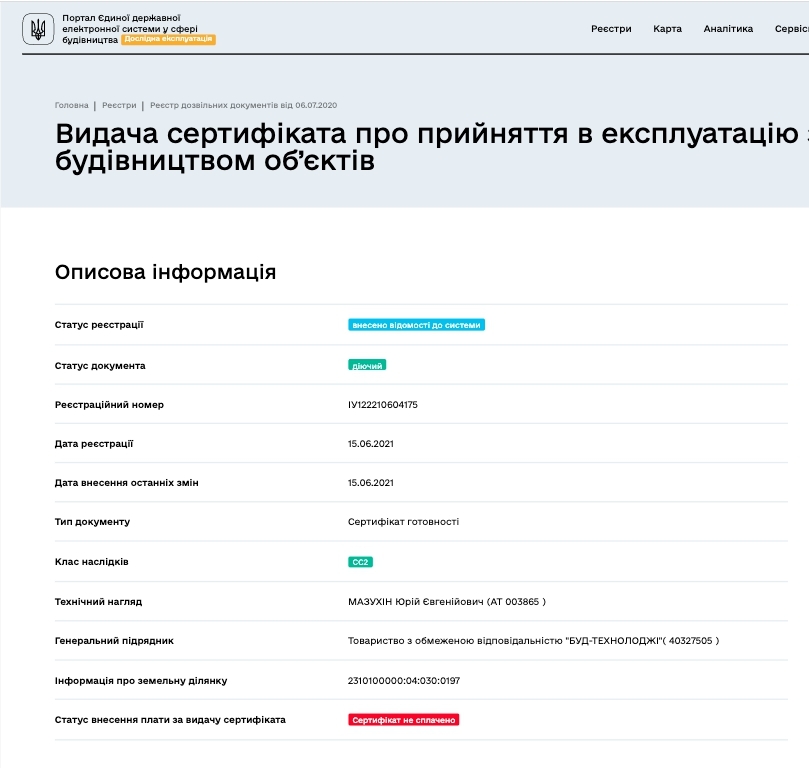Click the 'Статус документа' row label

pyautogui.click(x=100, y=366)
